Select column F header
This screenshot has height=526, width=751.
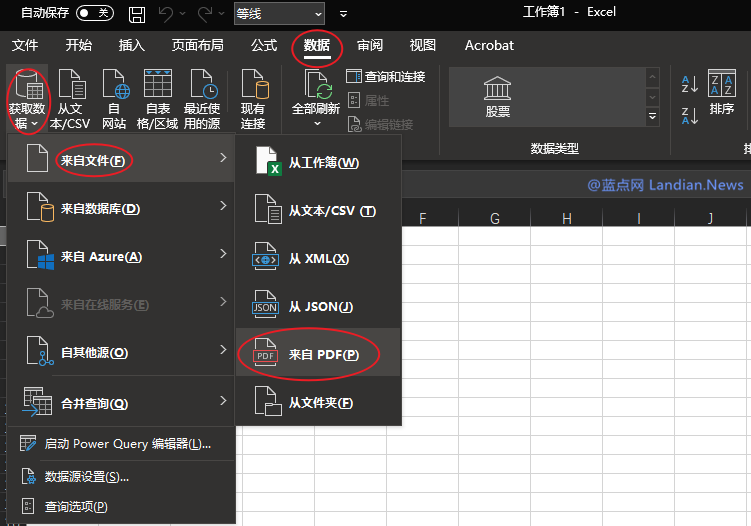coord(422,218)
